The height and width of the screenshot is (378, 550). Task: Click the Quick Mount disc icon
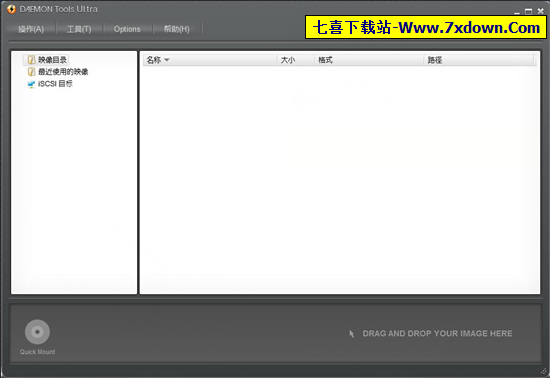pyautogui.click(x=37, y=331)
